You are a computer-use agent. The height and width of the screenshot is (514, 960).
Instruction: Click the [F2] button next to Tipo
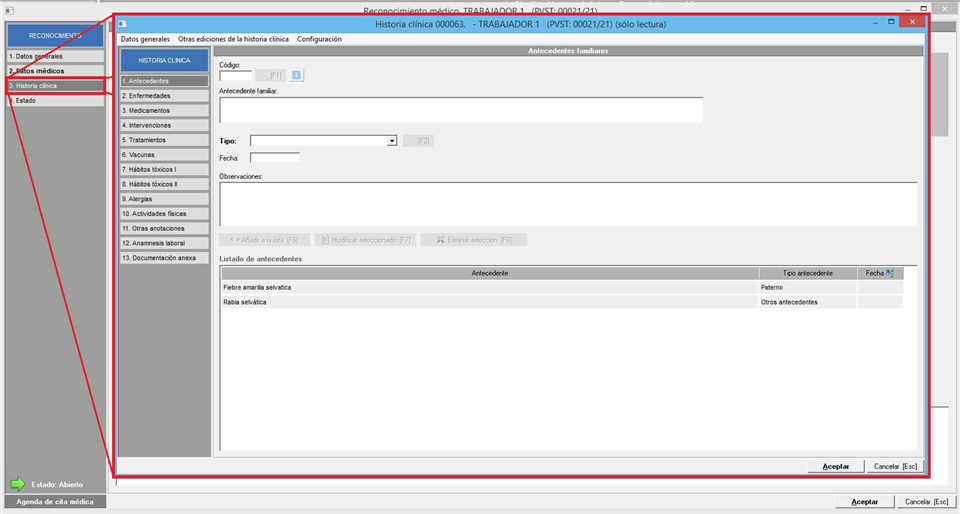[418, 141]
